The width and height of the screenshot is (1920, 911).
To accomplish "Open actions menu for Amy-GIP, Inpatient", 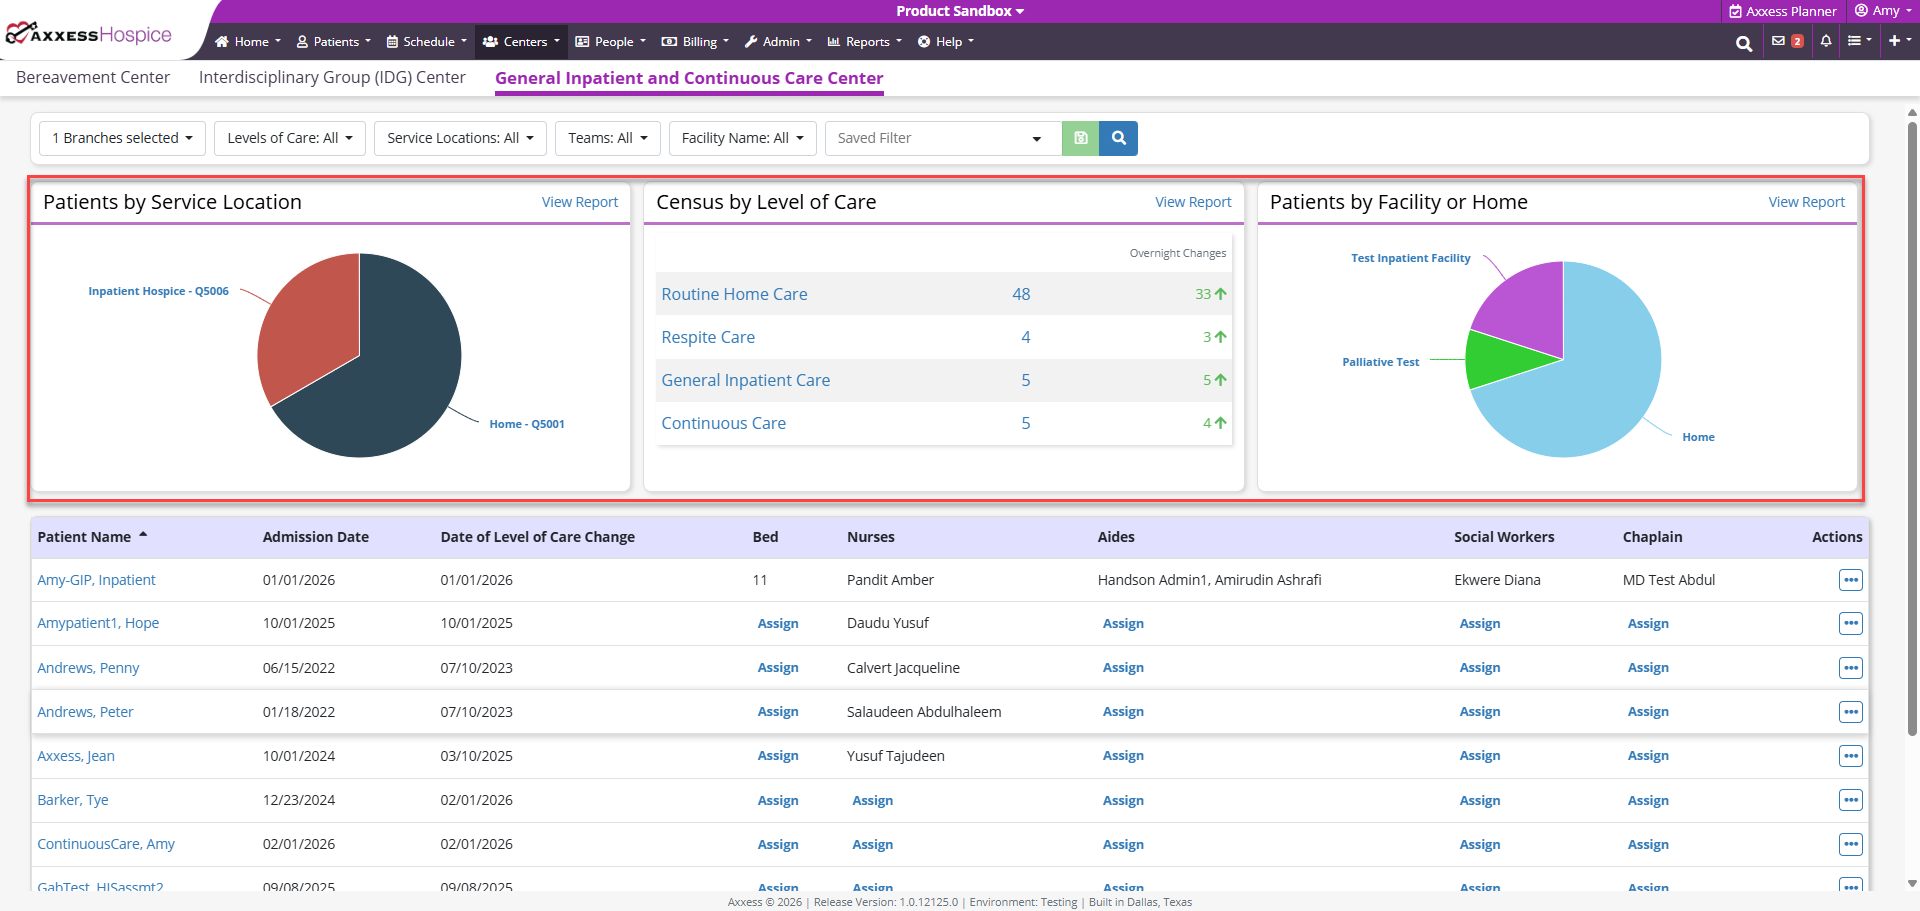I will [1850, 580].
